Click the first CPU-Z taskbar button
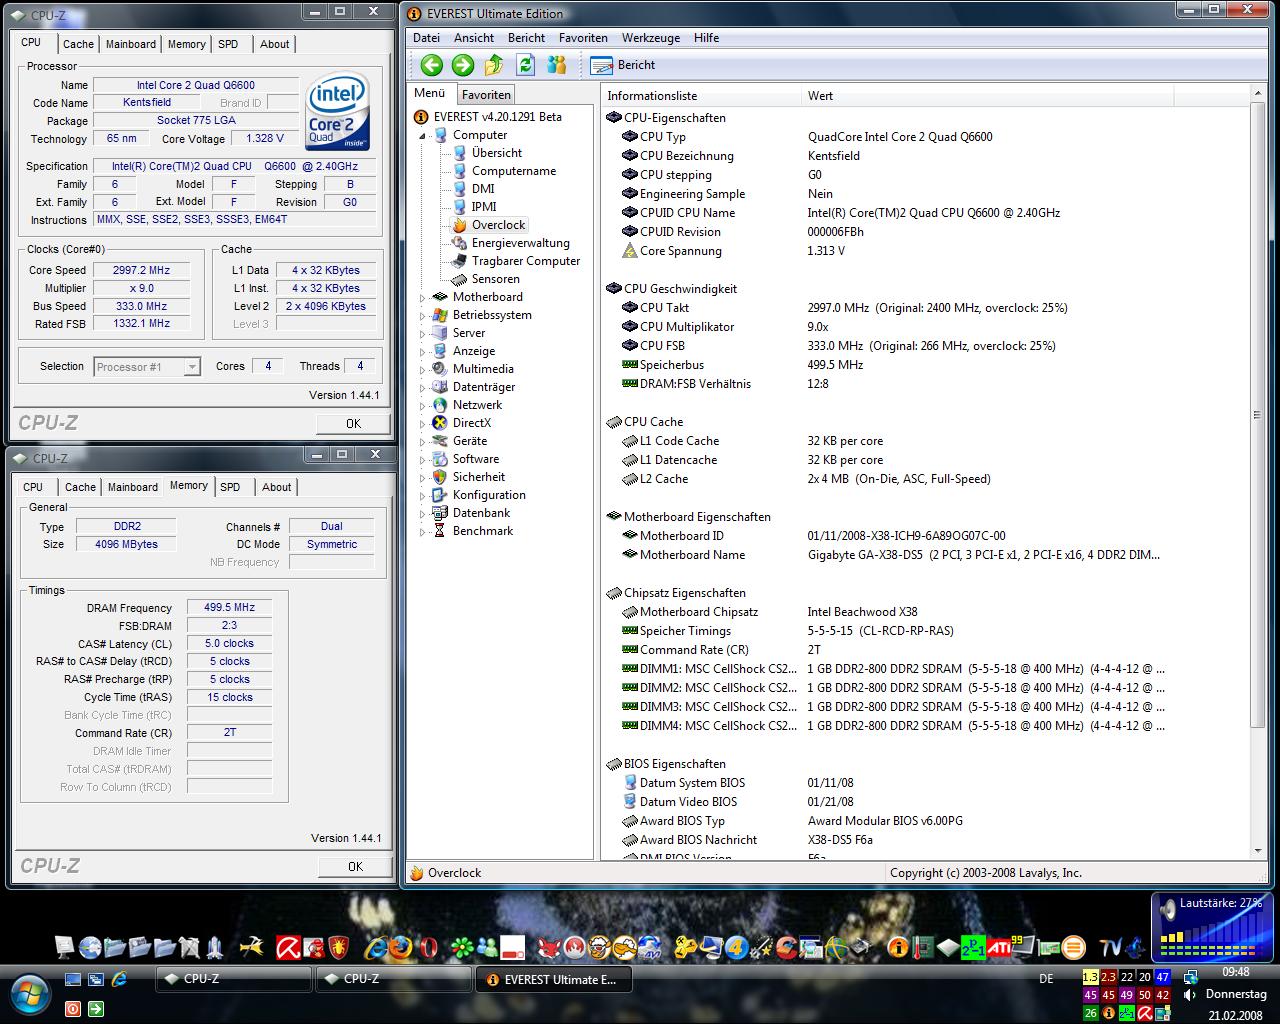The image size is (1280, 1024). click(x=234, y=979)
